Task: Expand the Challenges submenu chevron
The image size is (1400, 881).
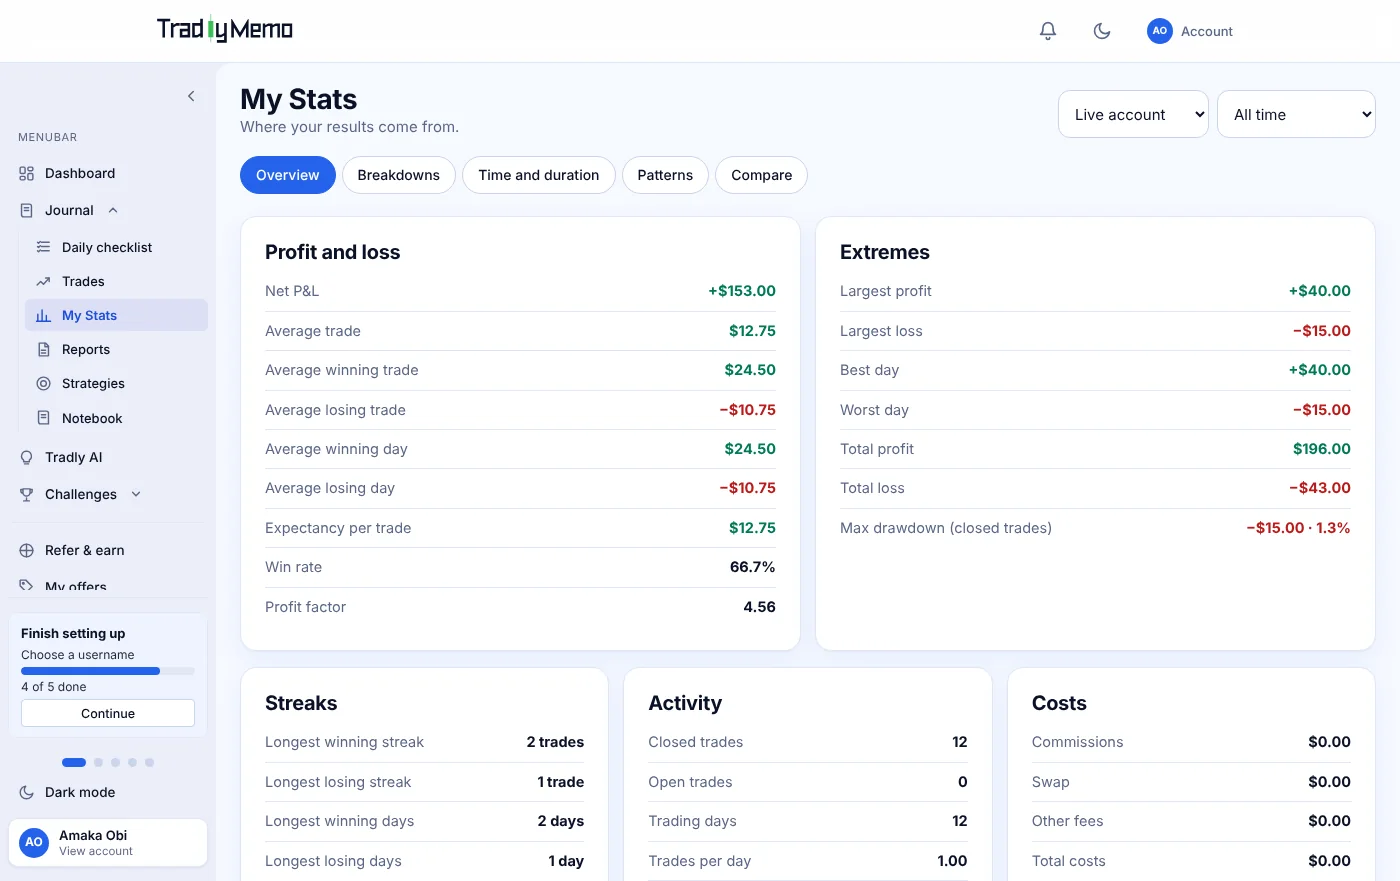Action: tap(136, 494)
